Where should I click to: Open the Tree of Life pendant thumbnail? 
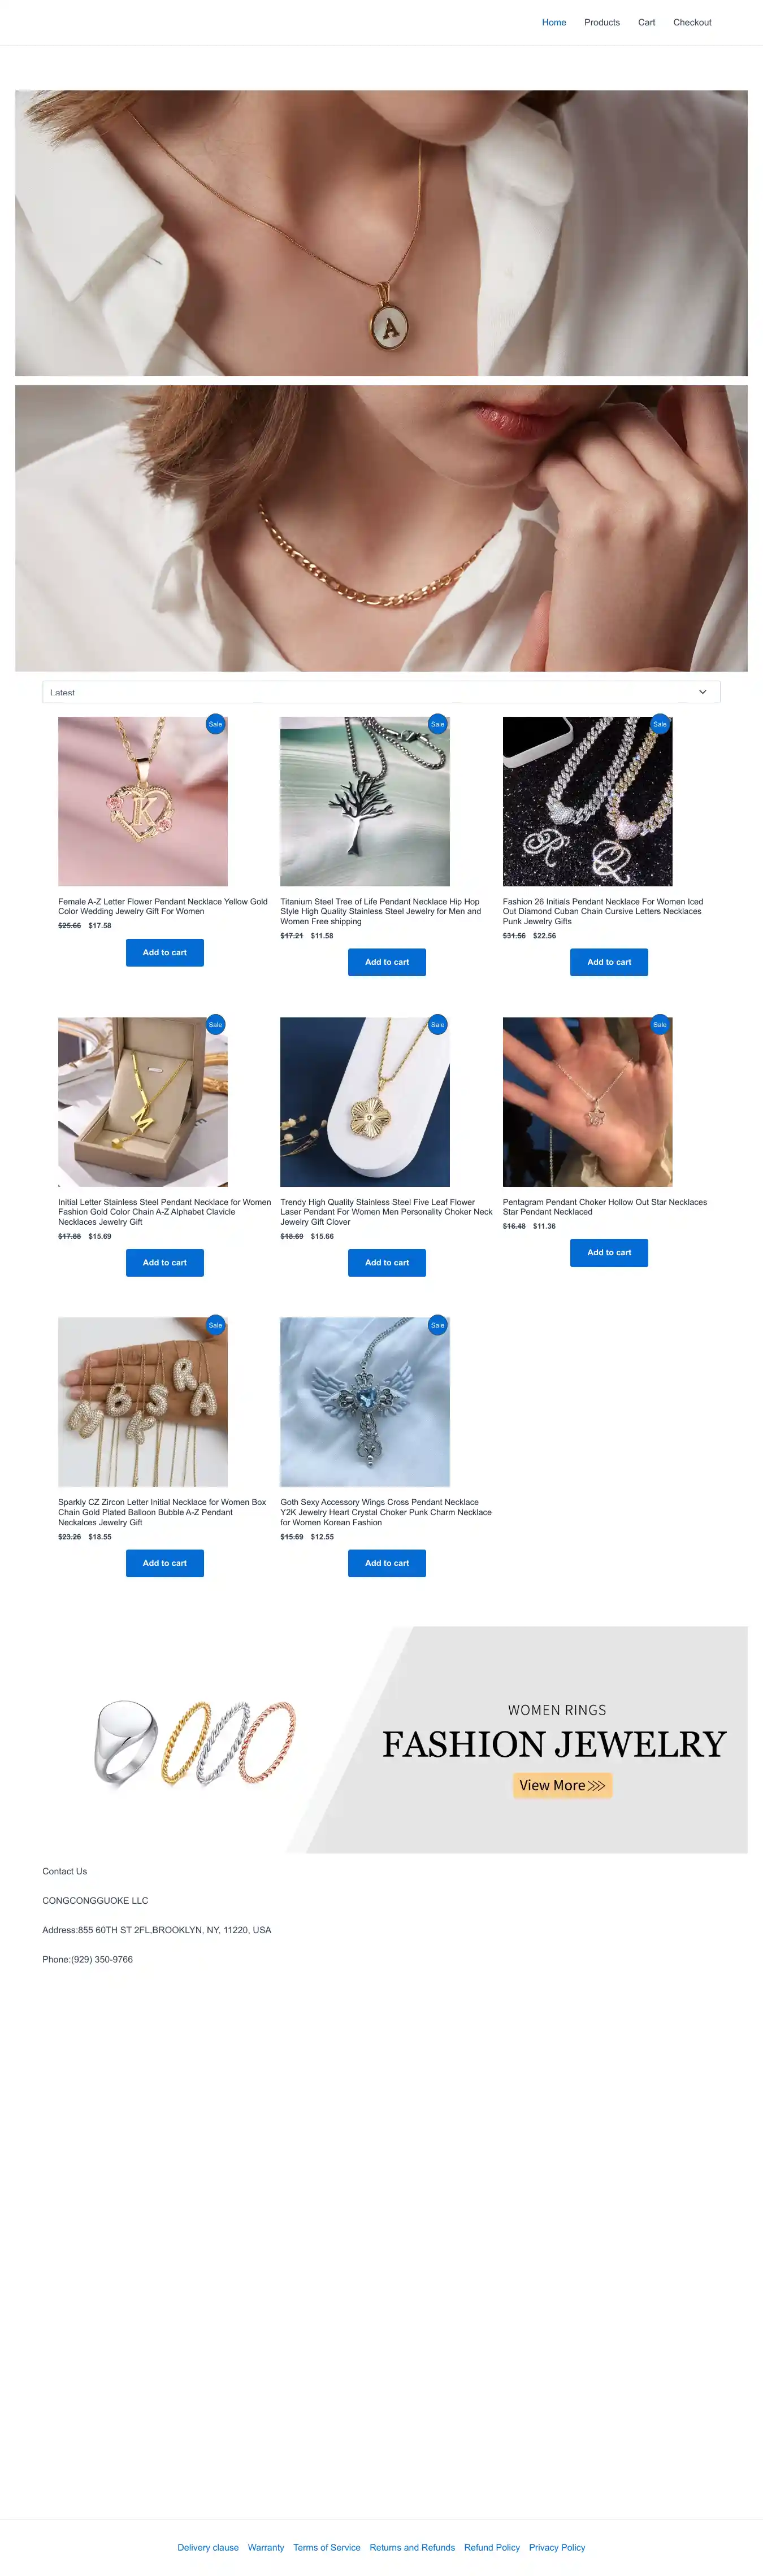365,801
